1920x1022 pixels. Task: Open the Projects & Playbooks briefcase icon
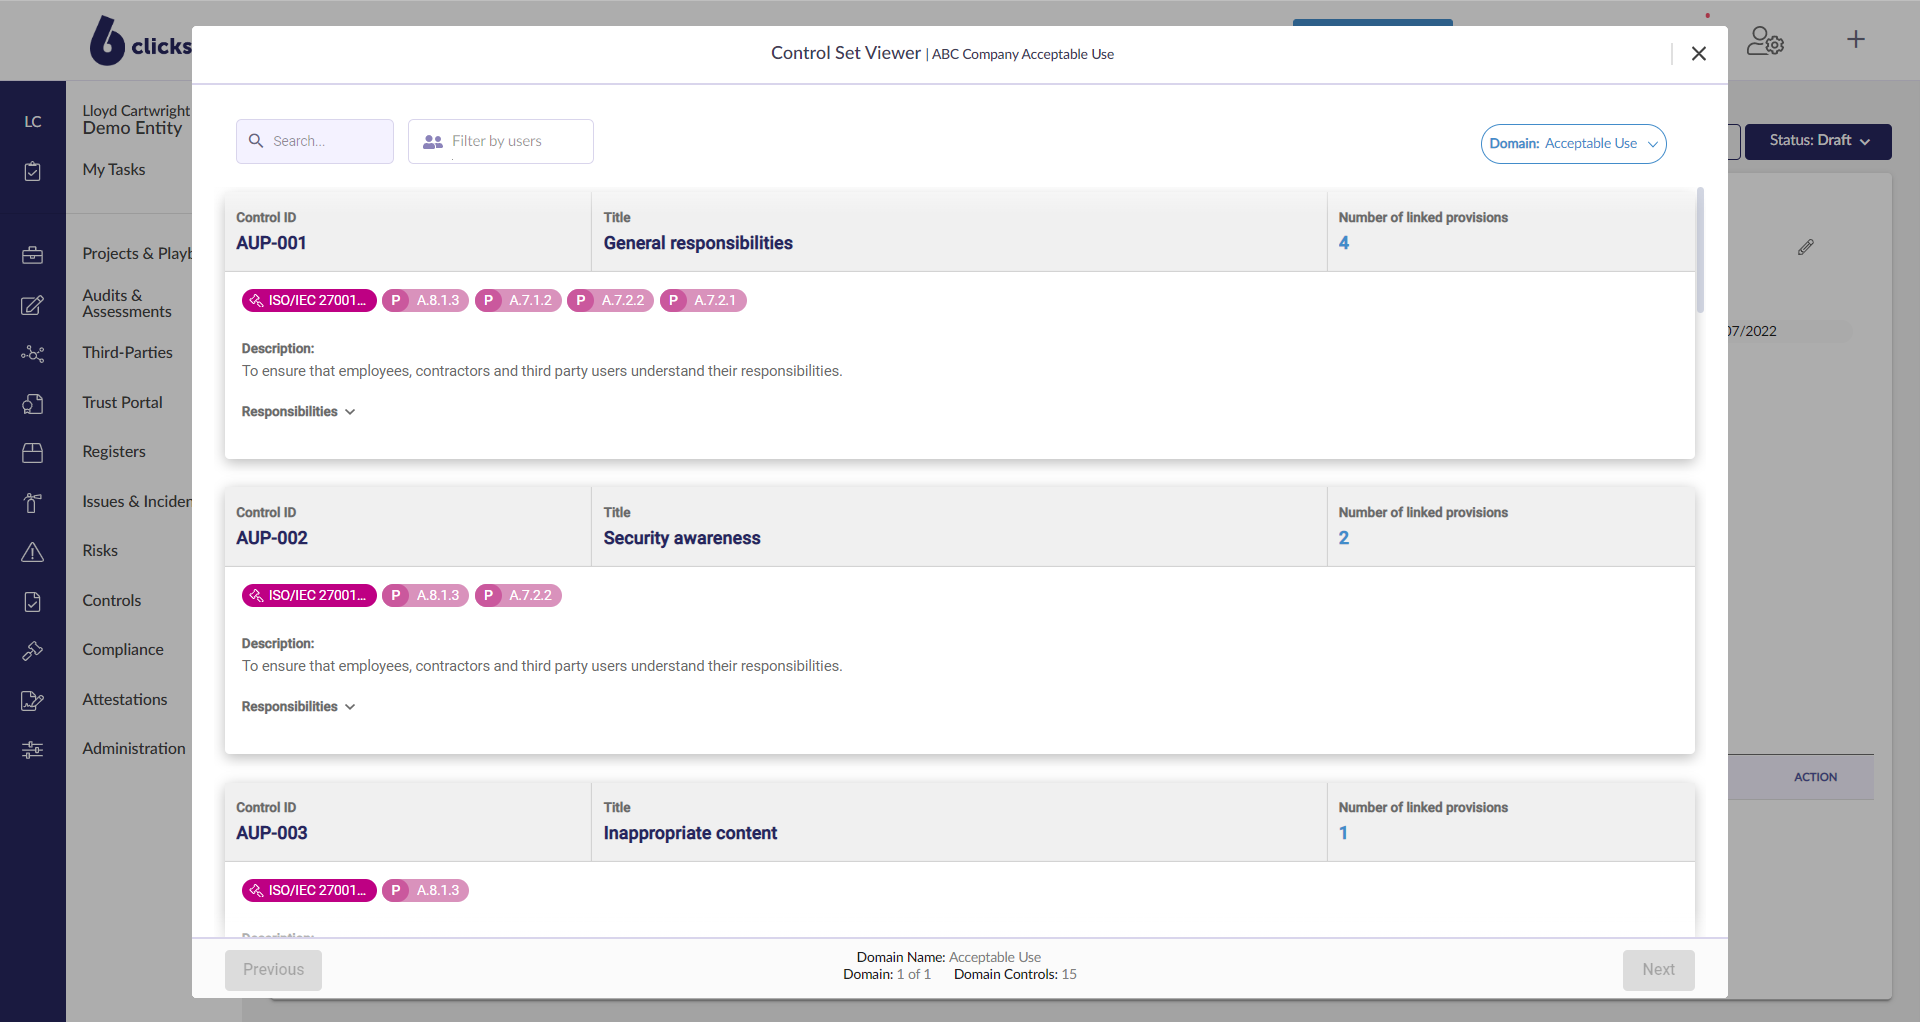coord(33,255)
